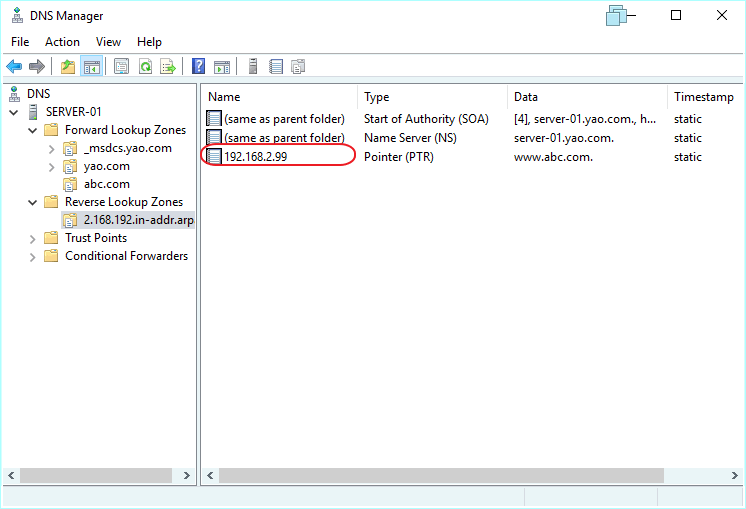746x509 pixels.
Task: Sort by the Data column header
Action: pyautogui.click(x=587, y=97)
